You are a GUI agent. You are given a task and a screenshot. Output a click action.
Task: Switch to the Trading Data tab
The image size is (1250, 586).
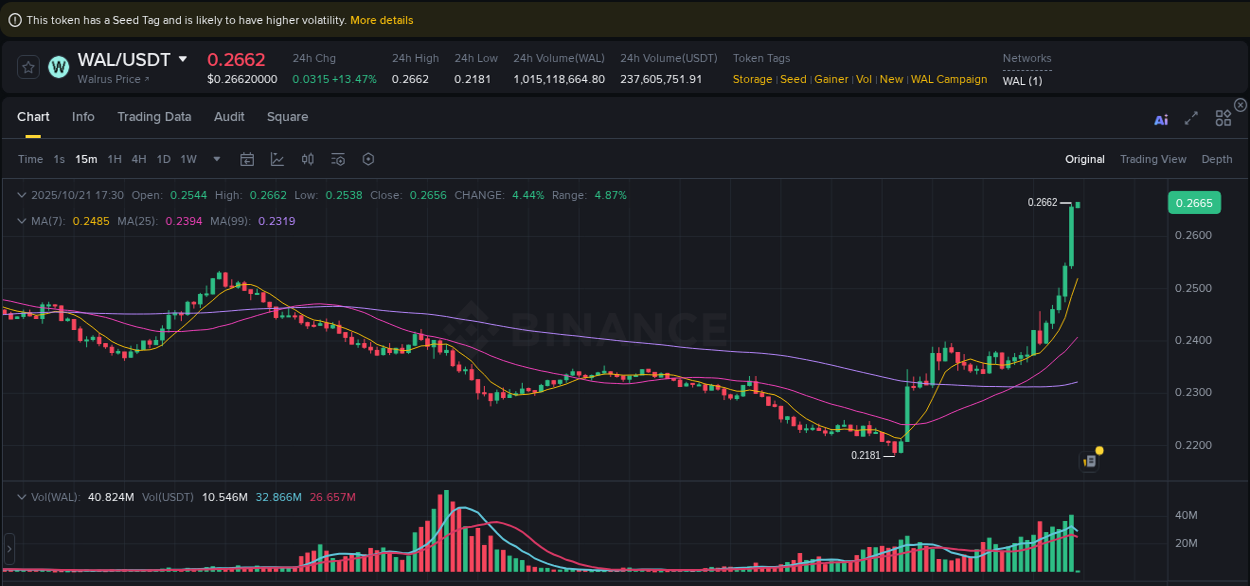click(154, 117)
